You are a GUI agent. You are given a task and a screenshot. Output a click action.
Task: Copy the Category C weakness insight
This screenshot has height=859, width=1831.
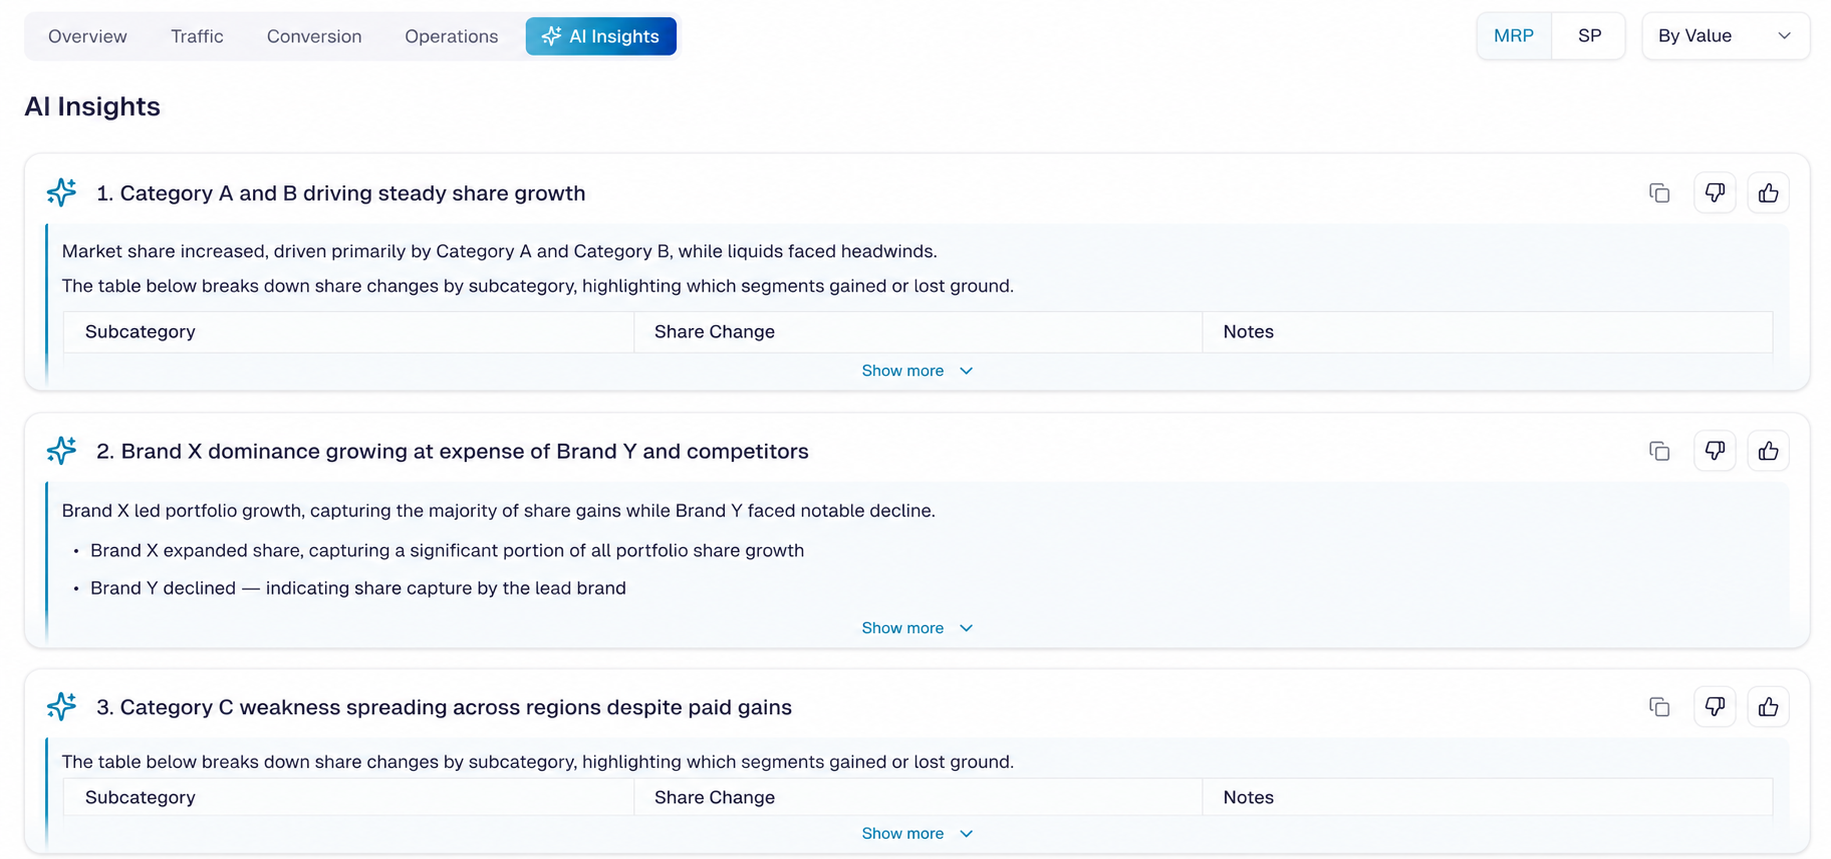click(x=1659, y=707)
